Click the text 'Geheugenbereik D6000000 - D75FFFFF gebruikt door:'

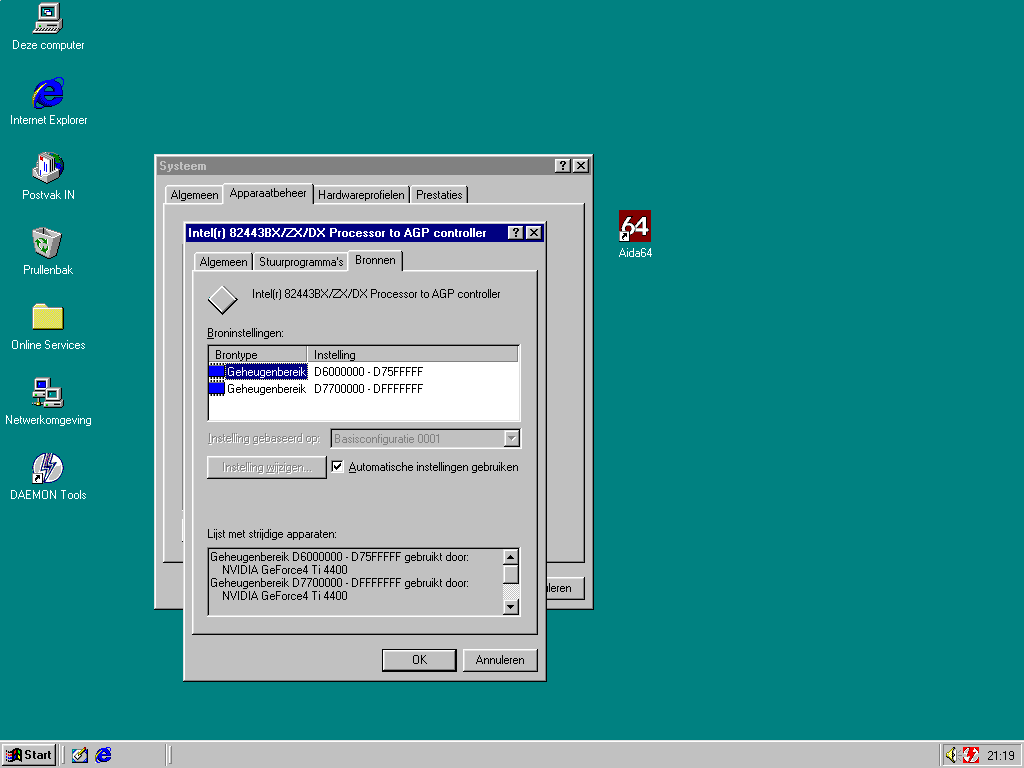[x=340, y=557]
